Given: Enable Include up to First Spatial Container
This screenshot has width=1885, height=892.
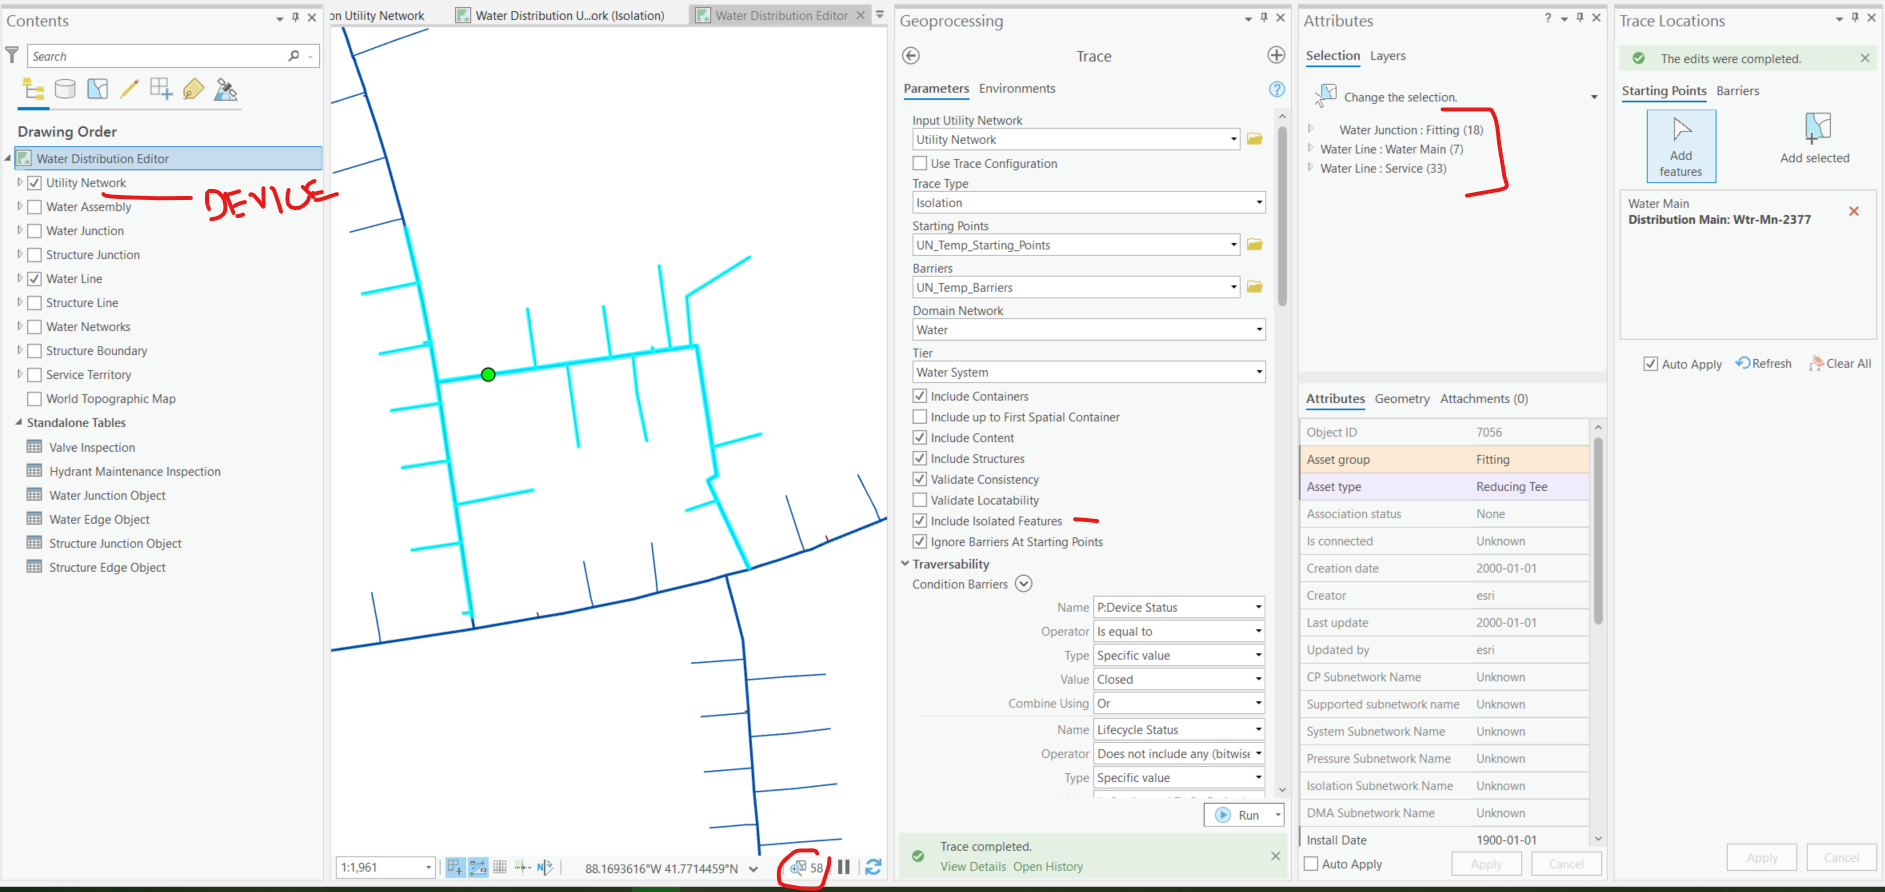Looking at the screenshot, I should (x=920, y=417).
